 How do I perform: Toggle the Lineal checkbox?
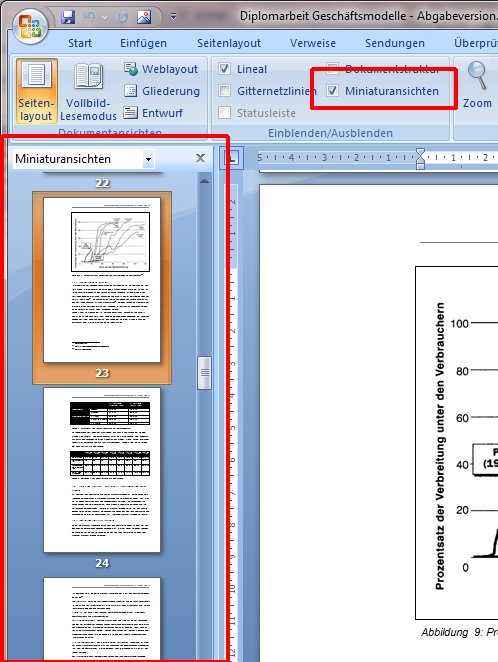[225, 69]
